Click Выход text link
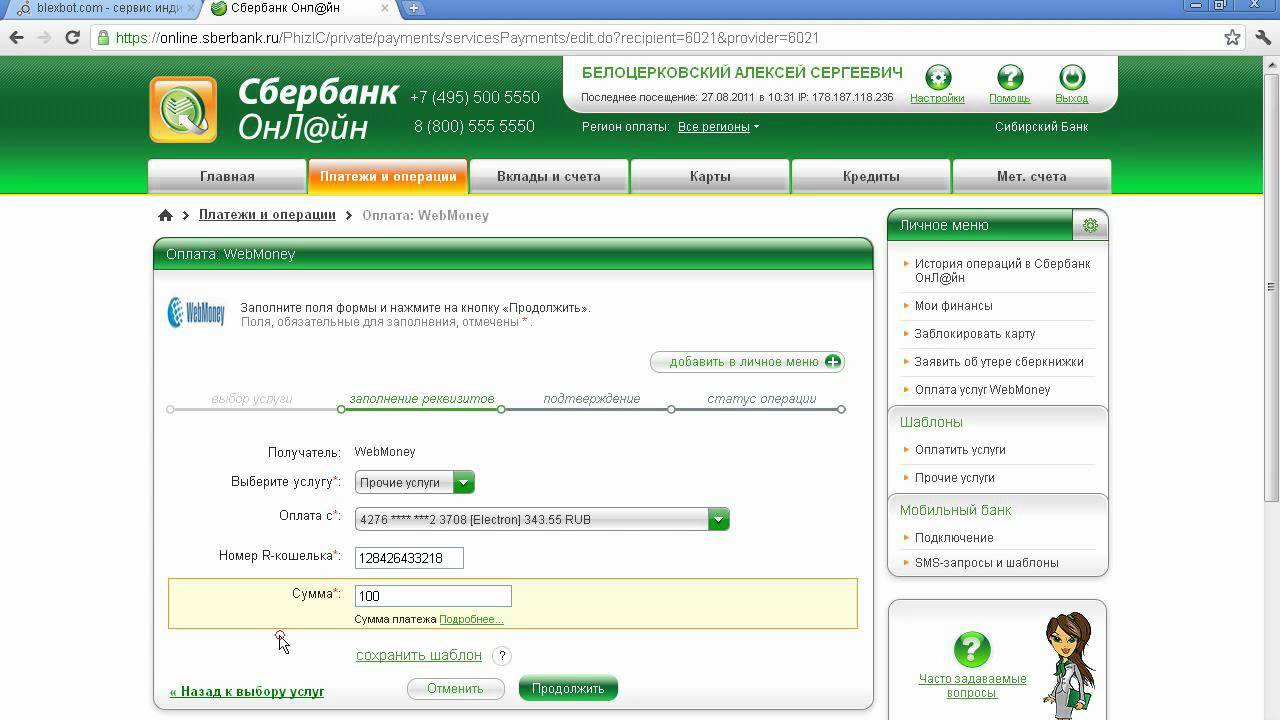 pyautogui.click(x=1071, y=98)
